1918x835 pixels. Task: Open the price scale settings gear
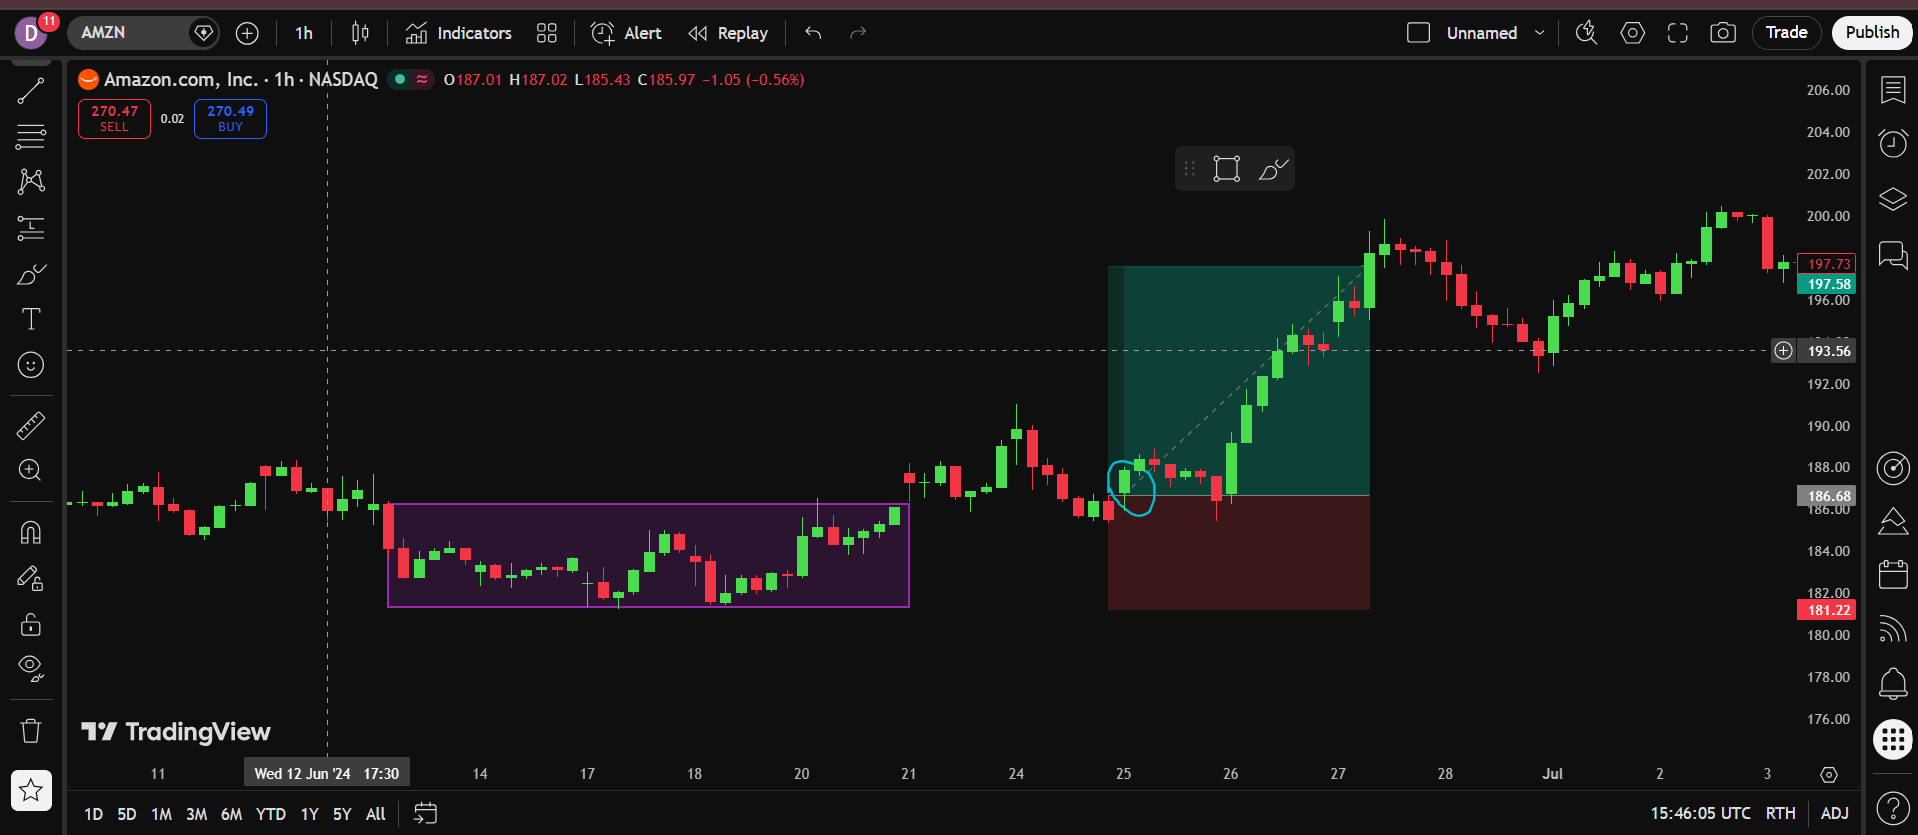pos(1829,775)
